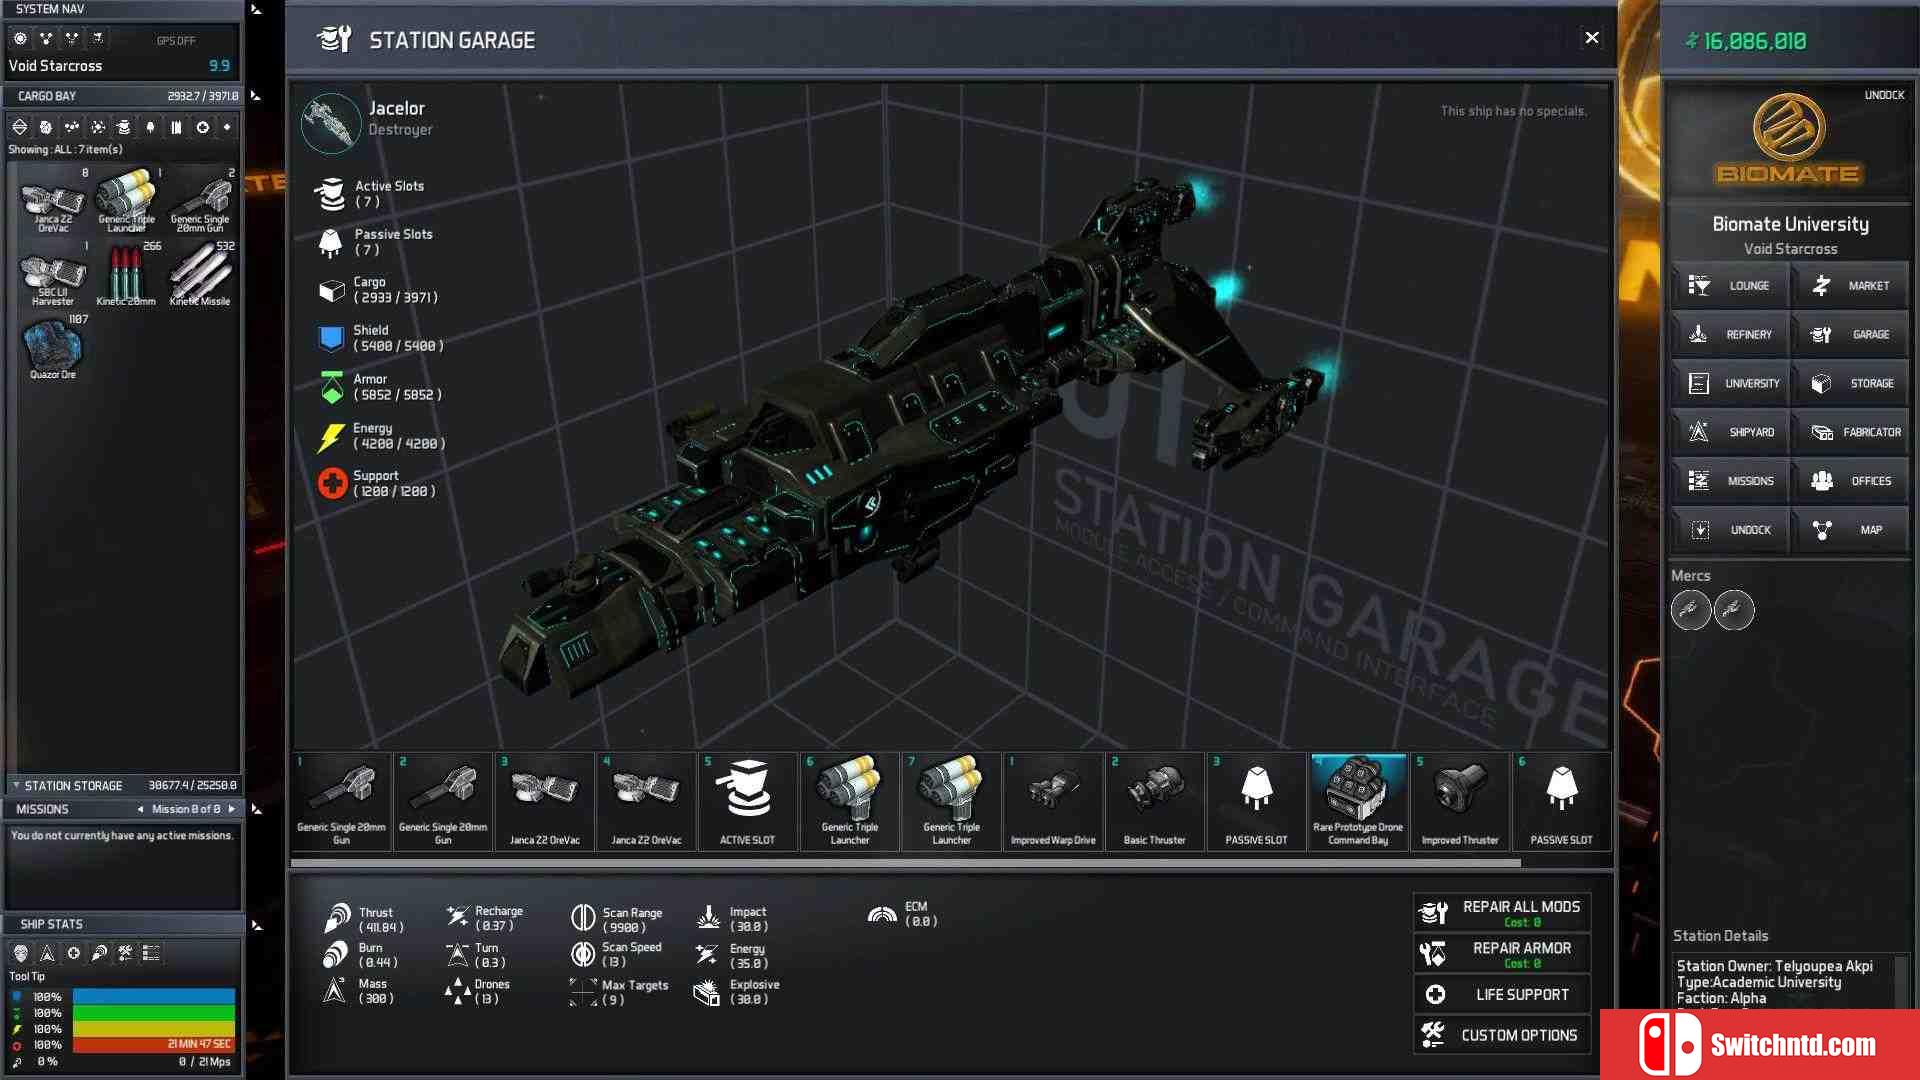Filter cargo by ammo bars icon

(176, 127)
